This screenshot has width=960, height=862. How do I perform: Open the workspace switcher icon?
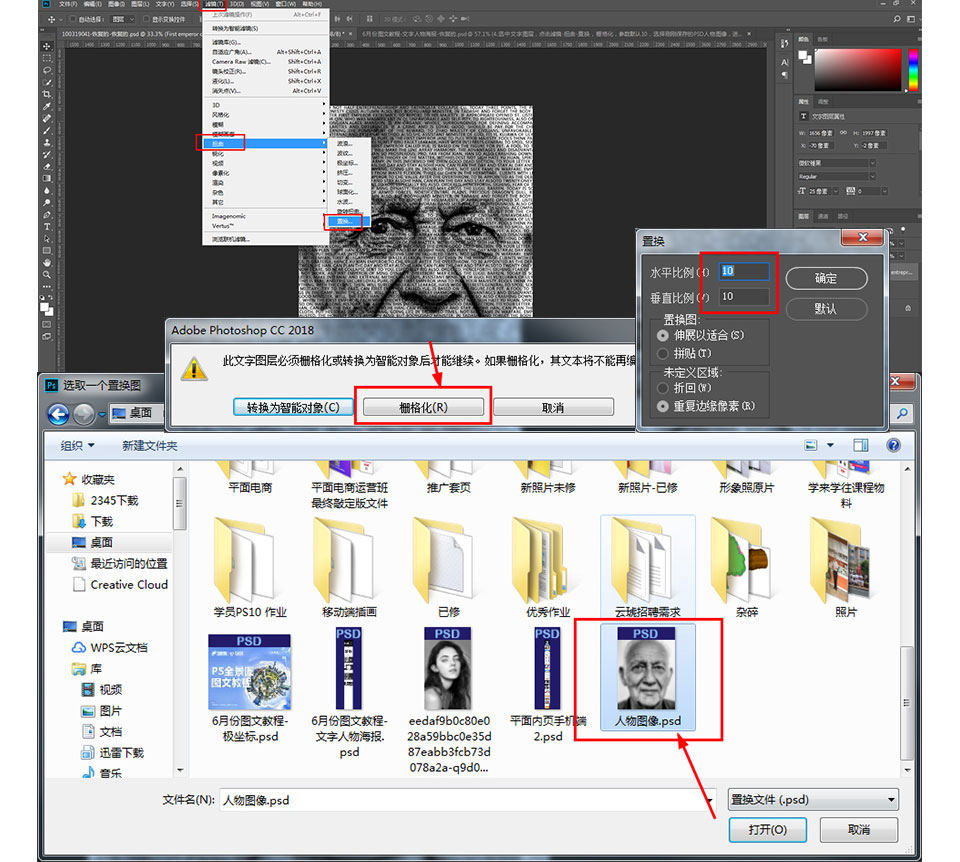tap(911, 19)
